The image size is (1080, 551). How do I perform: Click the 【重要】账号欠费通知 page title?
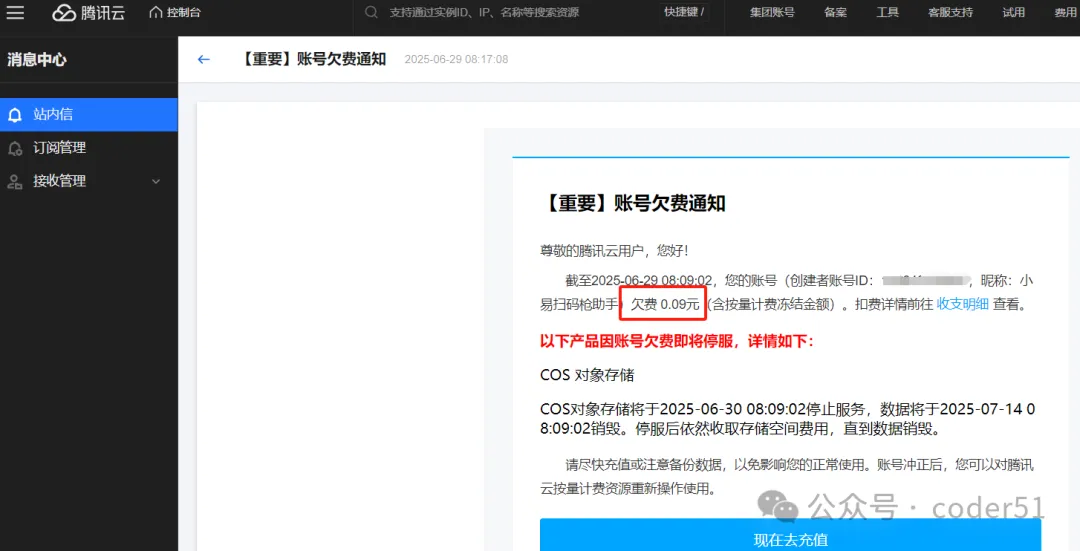[x=312, y=59]
